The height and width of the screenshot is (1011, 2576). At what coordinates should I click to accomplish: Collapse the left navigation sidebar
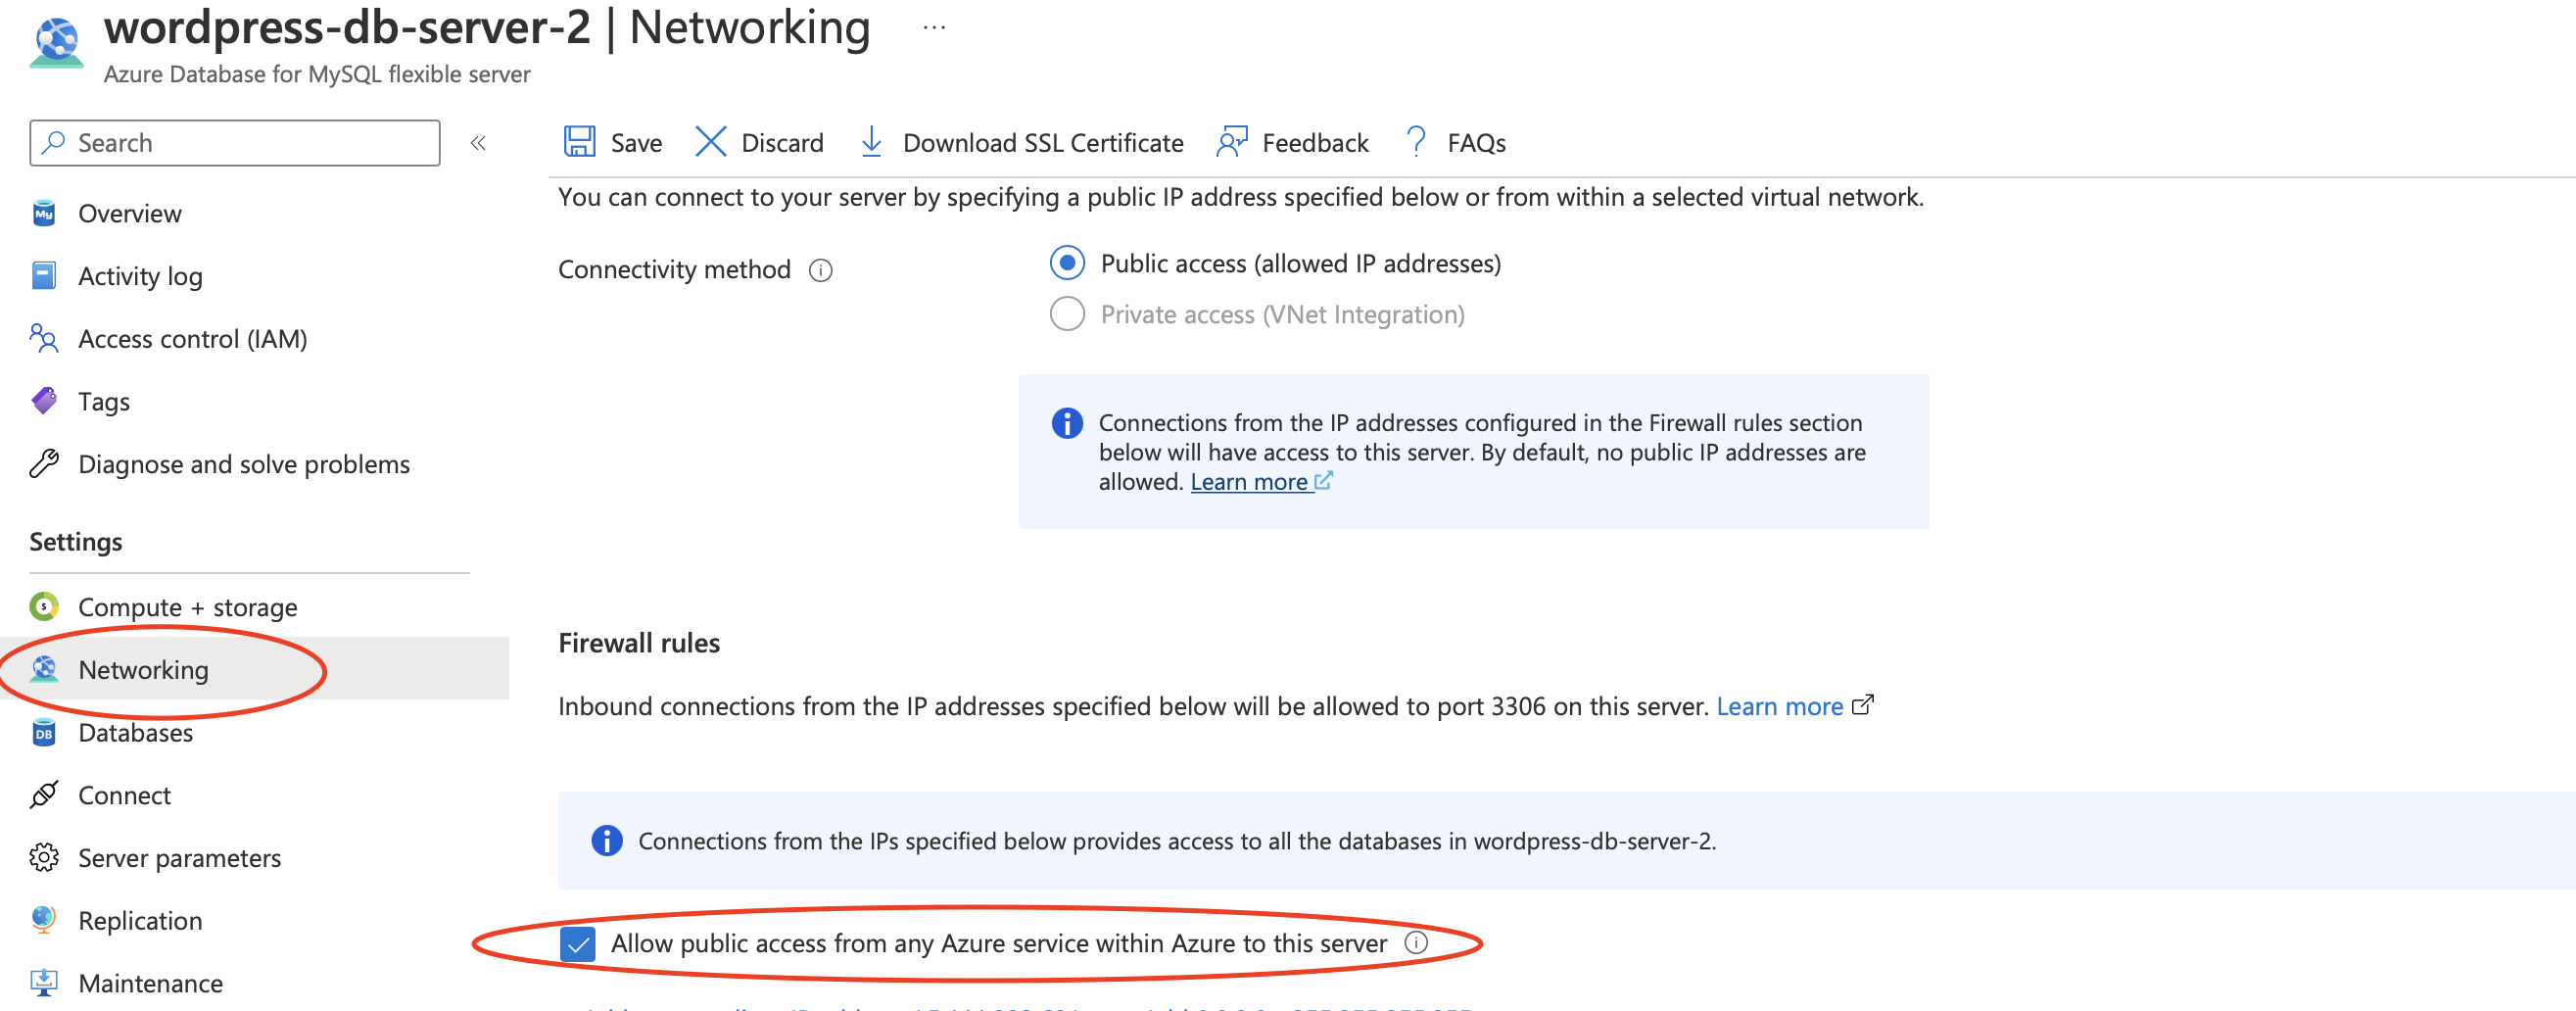tap(478, 143)
